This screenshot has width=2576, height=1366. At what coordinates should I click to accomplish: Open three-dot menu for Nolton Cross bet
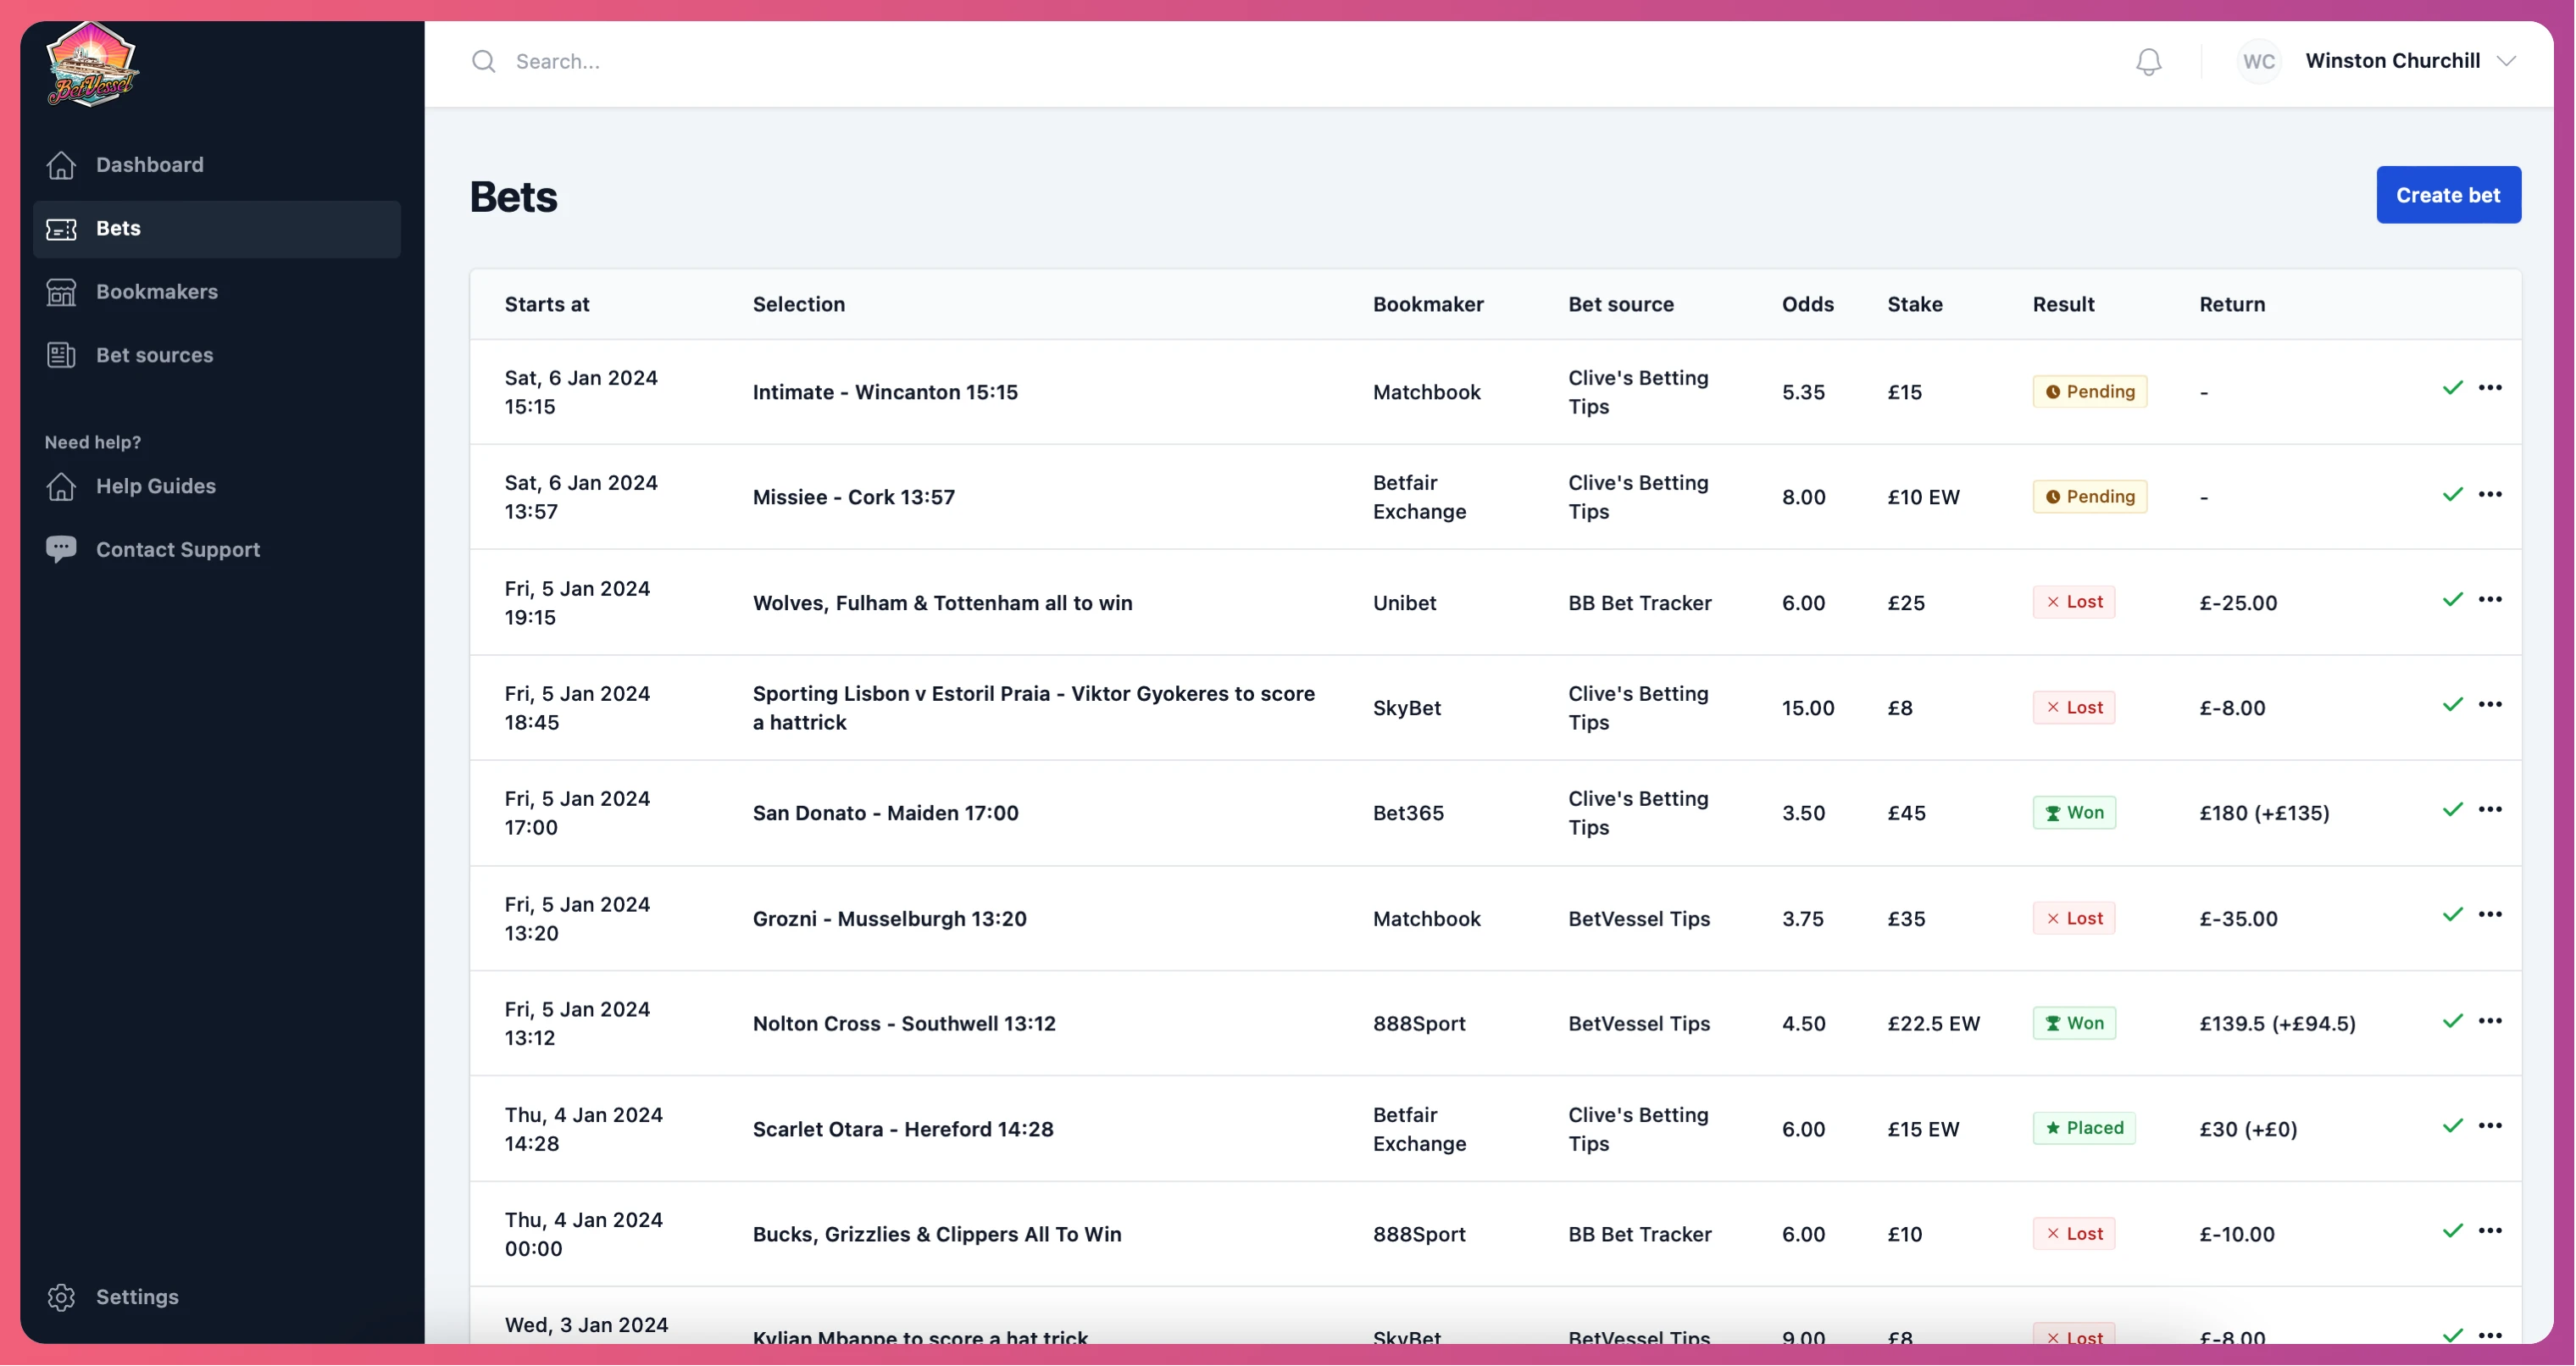[x=2490, y=1021]
